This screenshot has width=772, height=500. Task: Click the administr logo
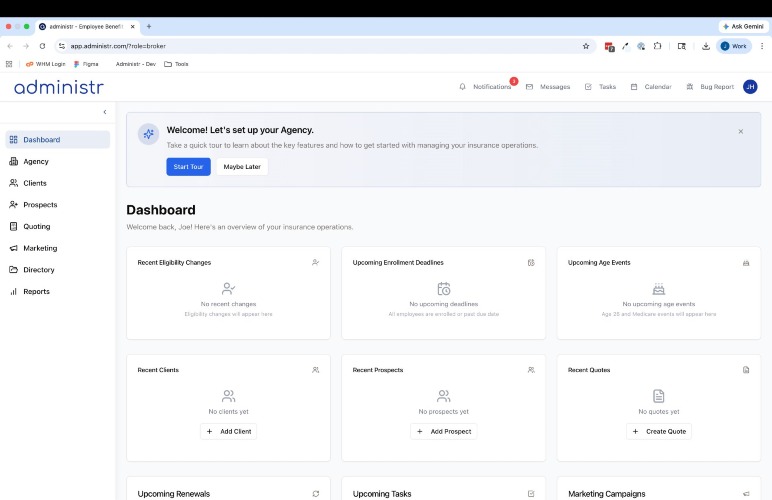(x=59, y=87)
